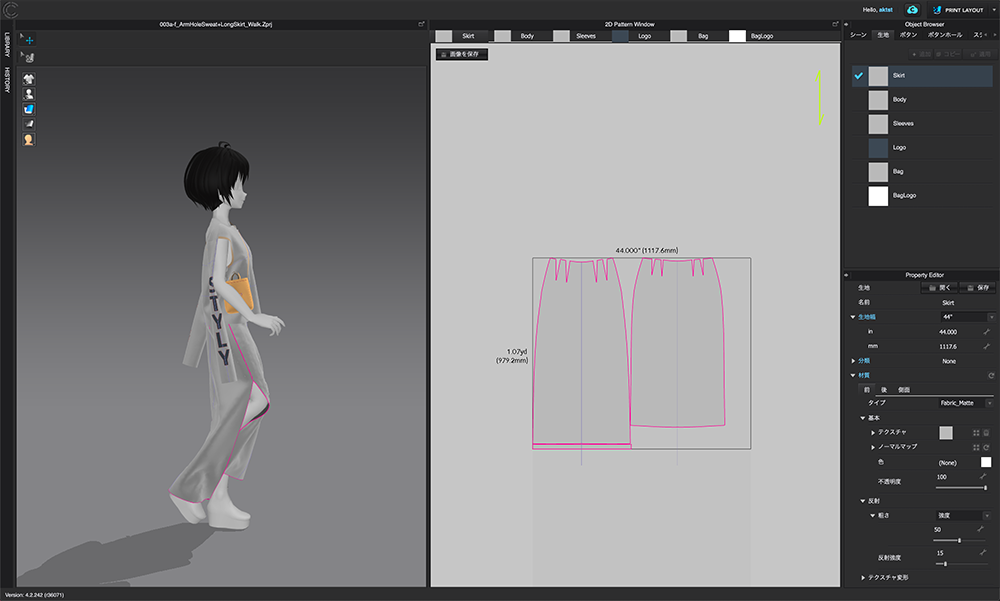The image size is (1000, 601).
Task: Select the move tool at top of 2D toolbar
Action: [x=29, y=40]
